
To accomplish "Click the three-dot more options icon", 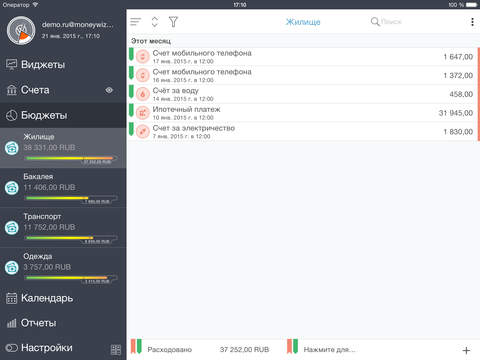I will [472, 22].
